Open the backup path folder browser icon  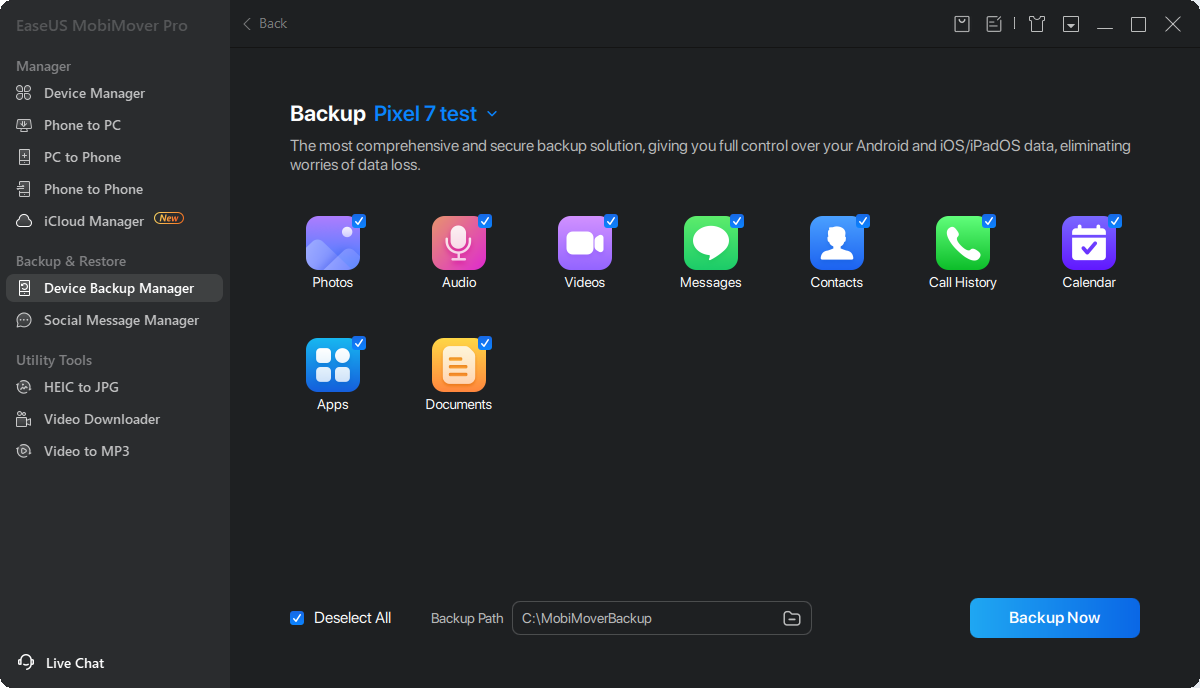click(791, 618)
